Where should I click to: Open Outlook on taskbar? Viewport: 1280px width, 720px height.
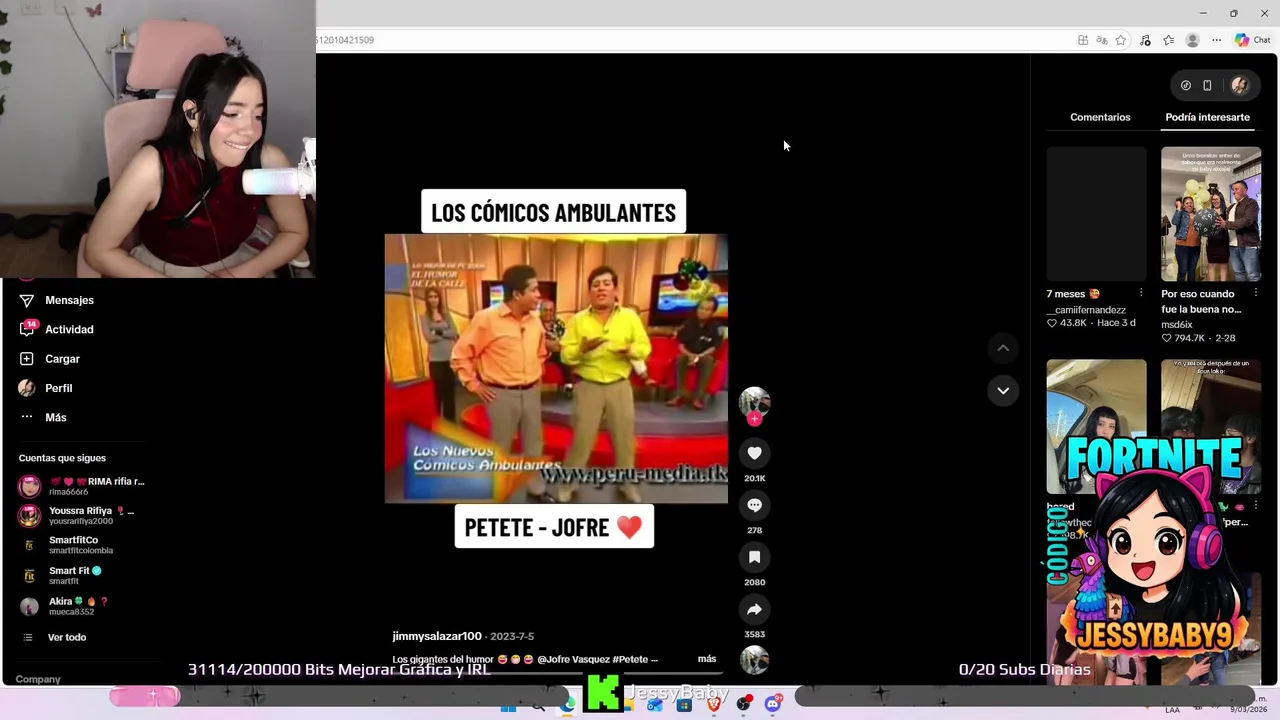(655, 706)
